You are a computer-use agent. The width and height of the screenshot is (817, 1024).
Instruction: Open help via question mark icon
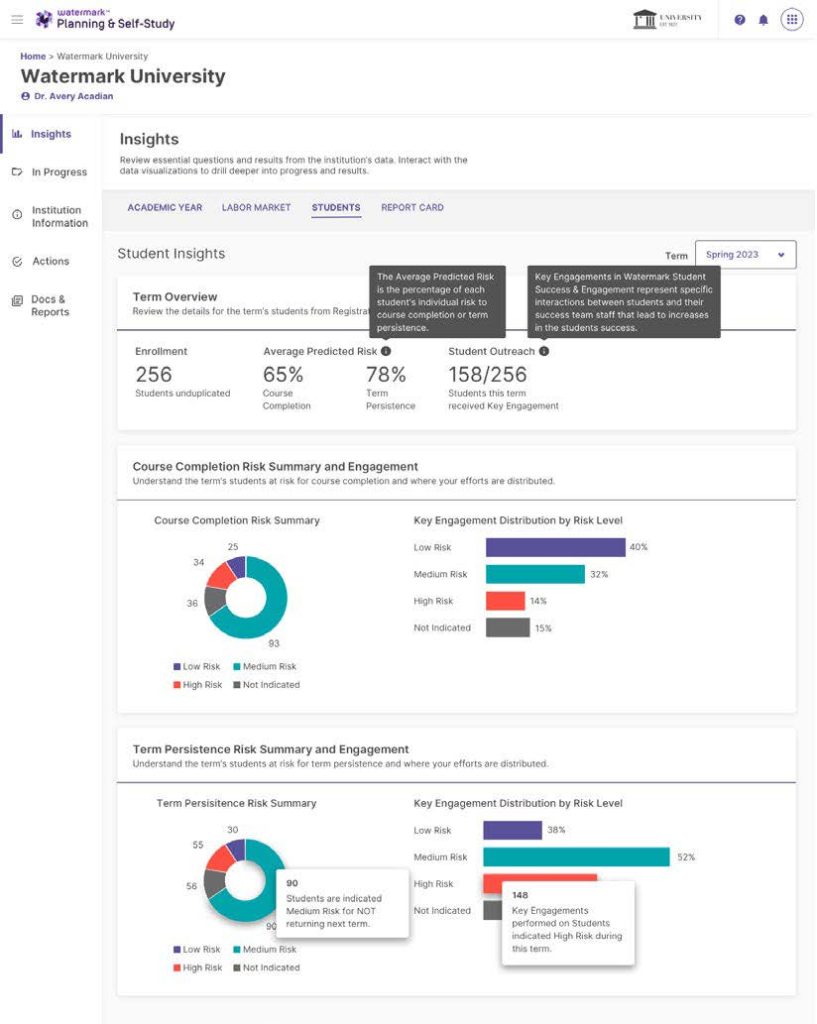[x=739, y=20]
